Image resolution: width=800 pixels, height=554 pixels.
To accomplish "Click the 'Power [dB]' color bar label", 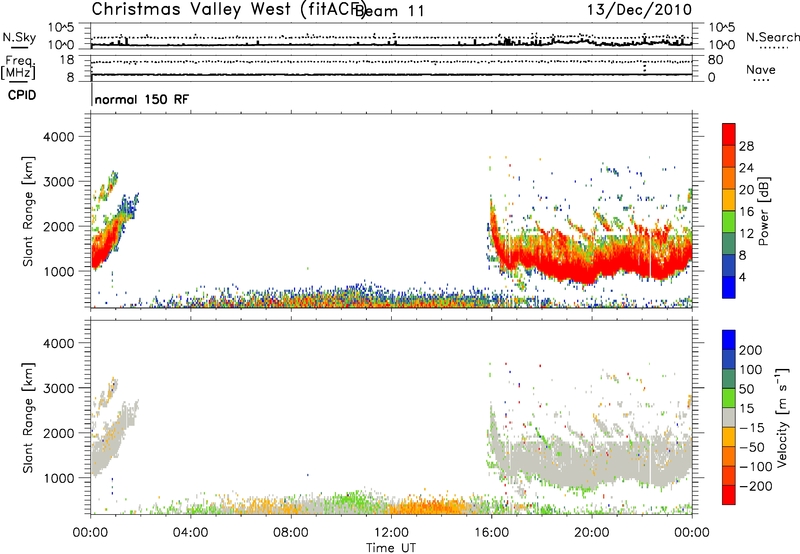I will pos(763,211).
